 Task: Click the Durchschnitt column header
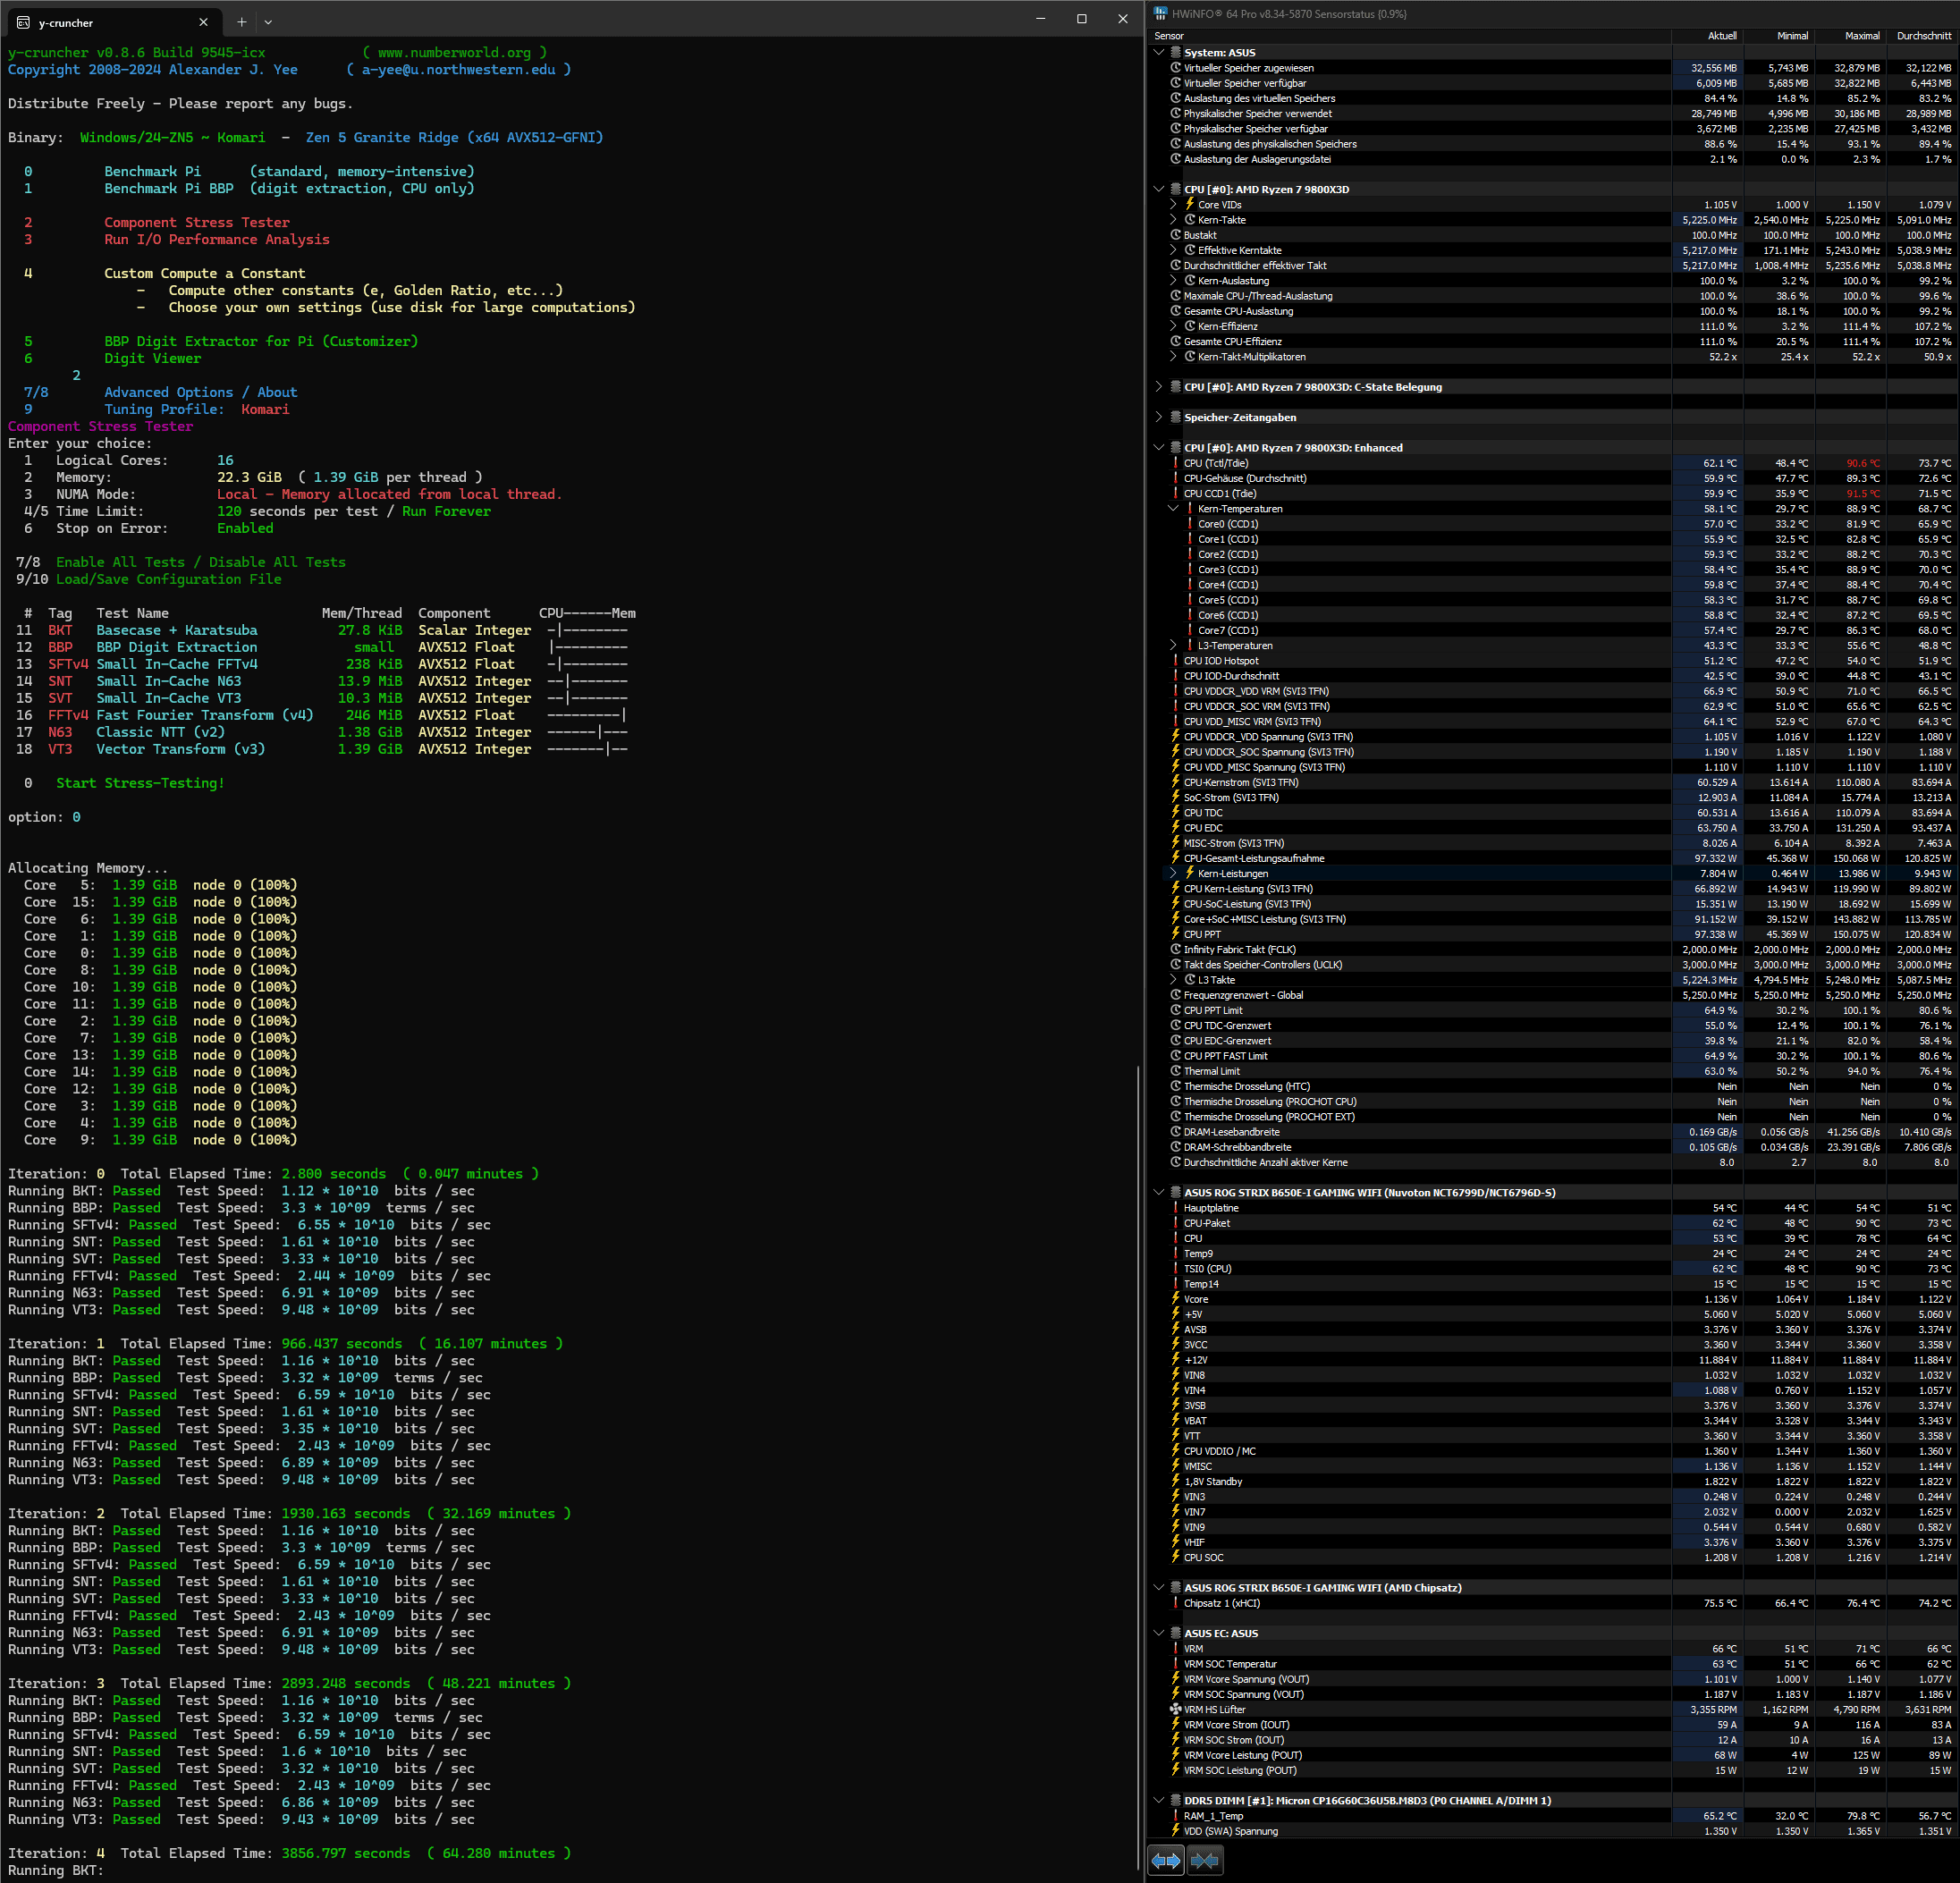[1922, 36]
